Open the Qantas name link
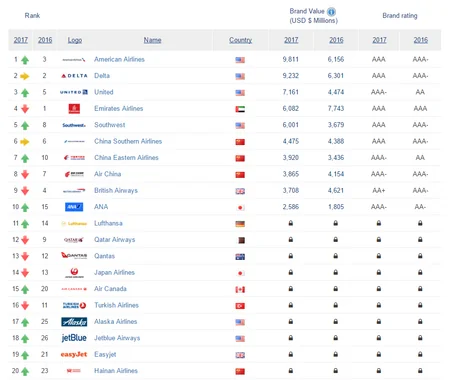 click(104, 256)
